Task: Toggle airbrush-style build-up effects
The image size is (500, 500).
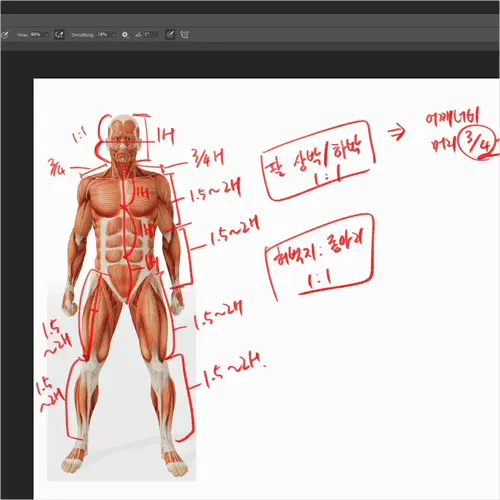Action: pos(59,35)
